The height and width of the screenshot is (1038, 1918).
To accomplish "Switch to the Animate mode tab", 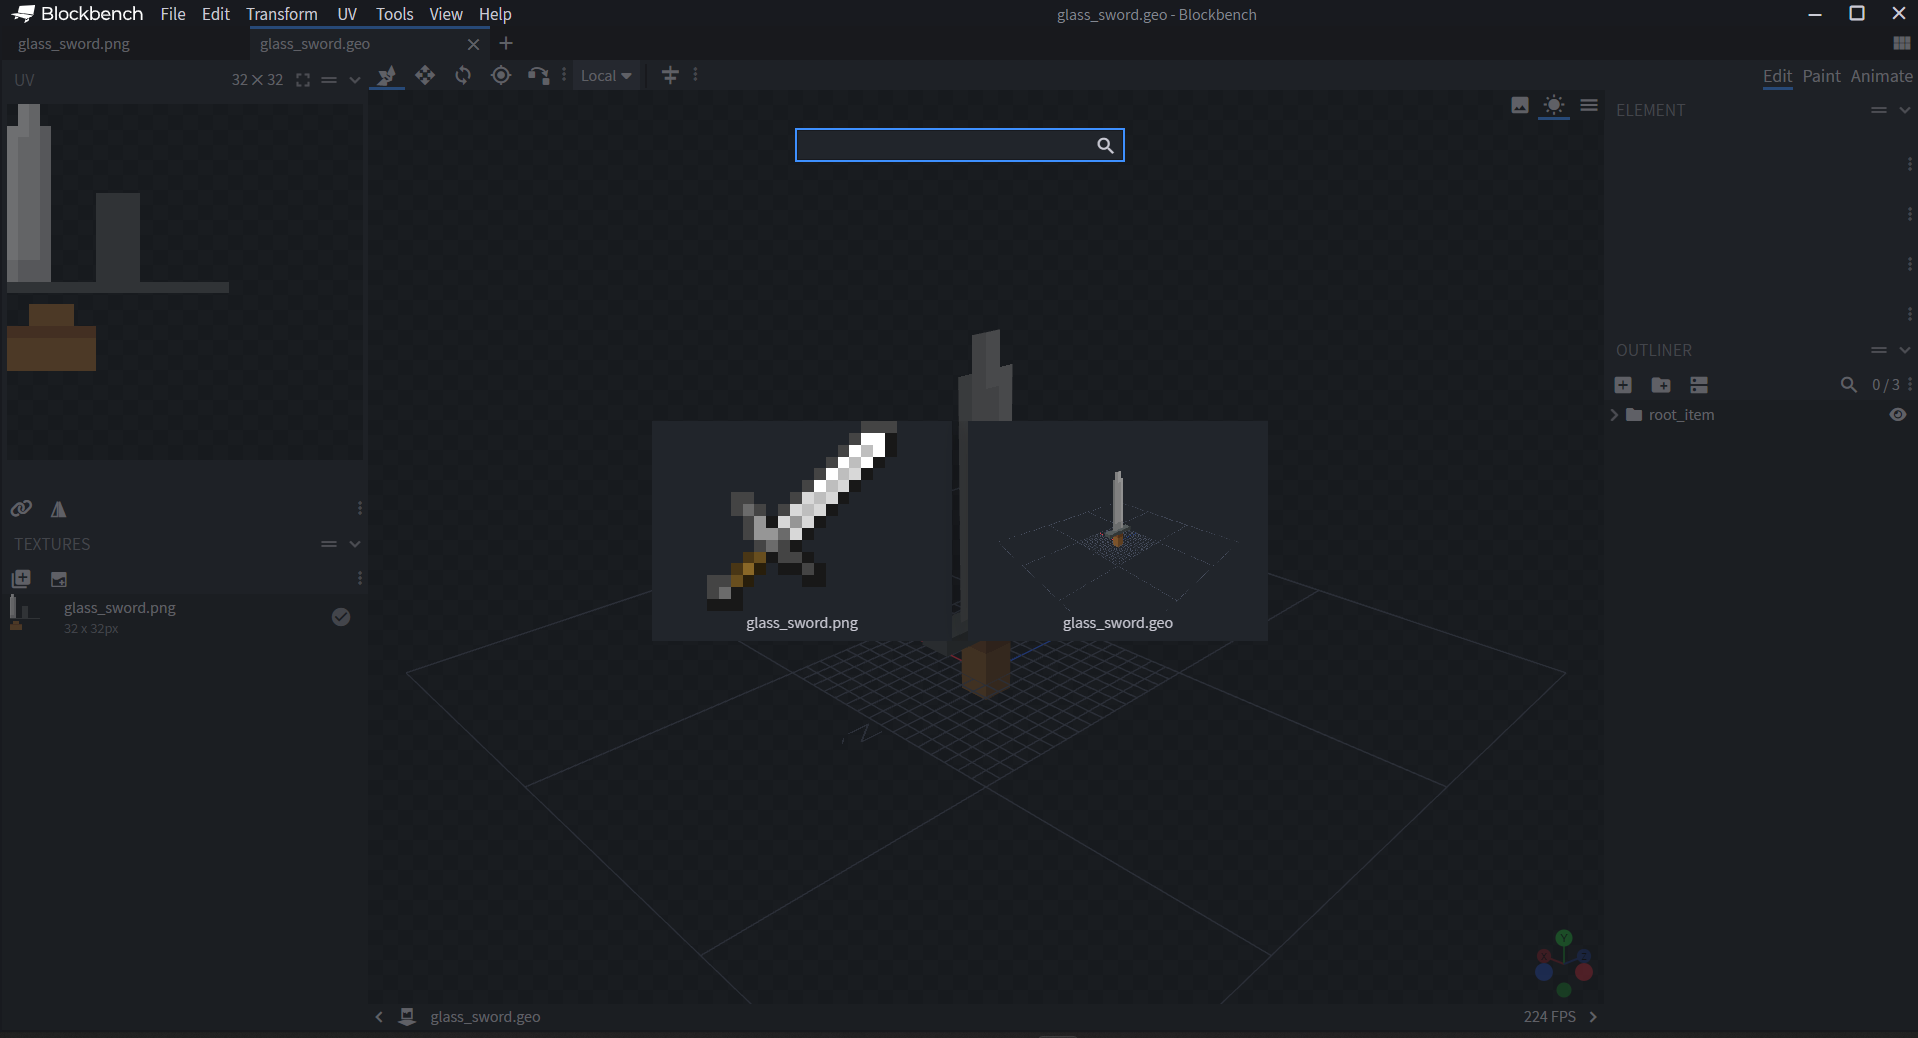I will click(x=1881, y=76).
